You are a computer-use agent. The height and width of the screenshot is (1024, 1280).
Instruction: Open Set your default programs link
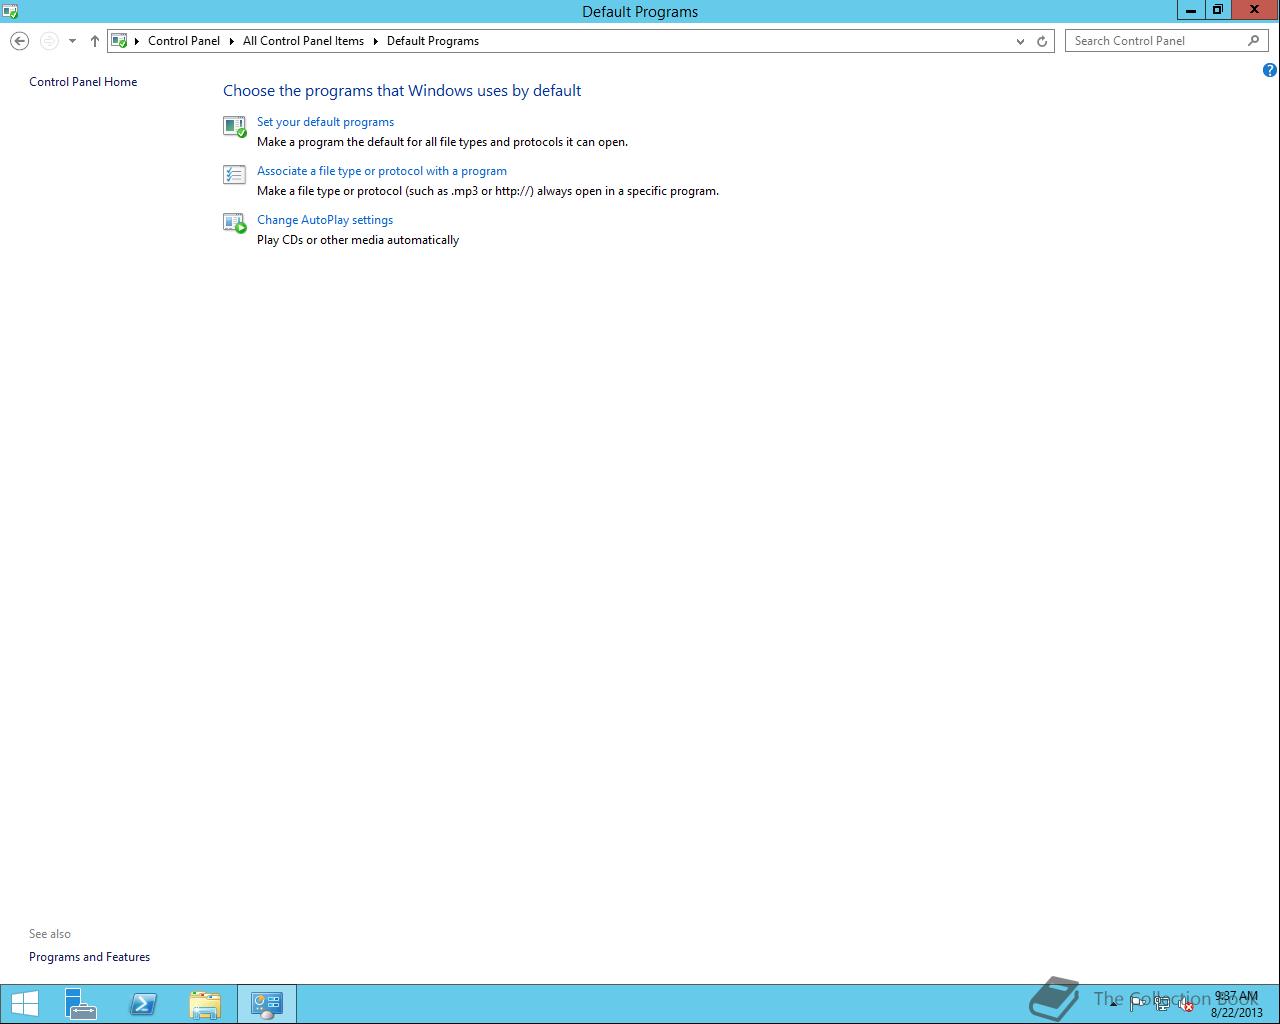click(325, 122)
